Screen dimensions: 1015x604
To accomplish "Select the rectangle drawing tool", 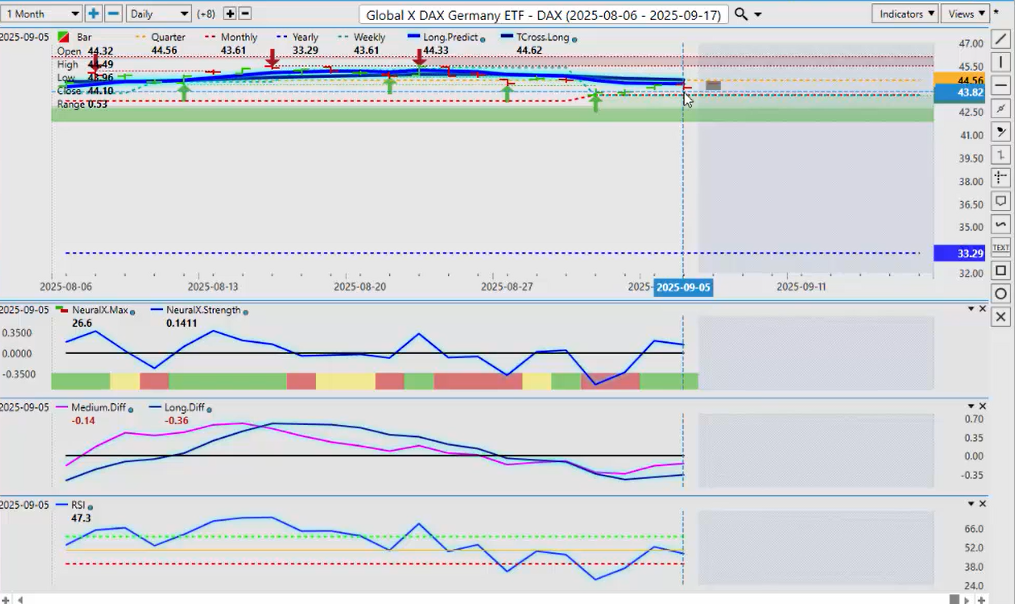I will tap(1001, 270).
